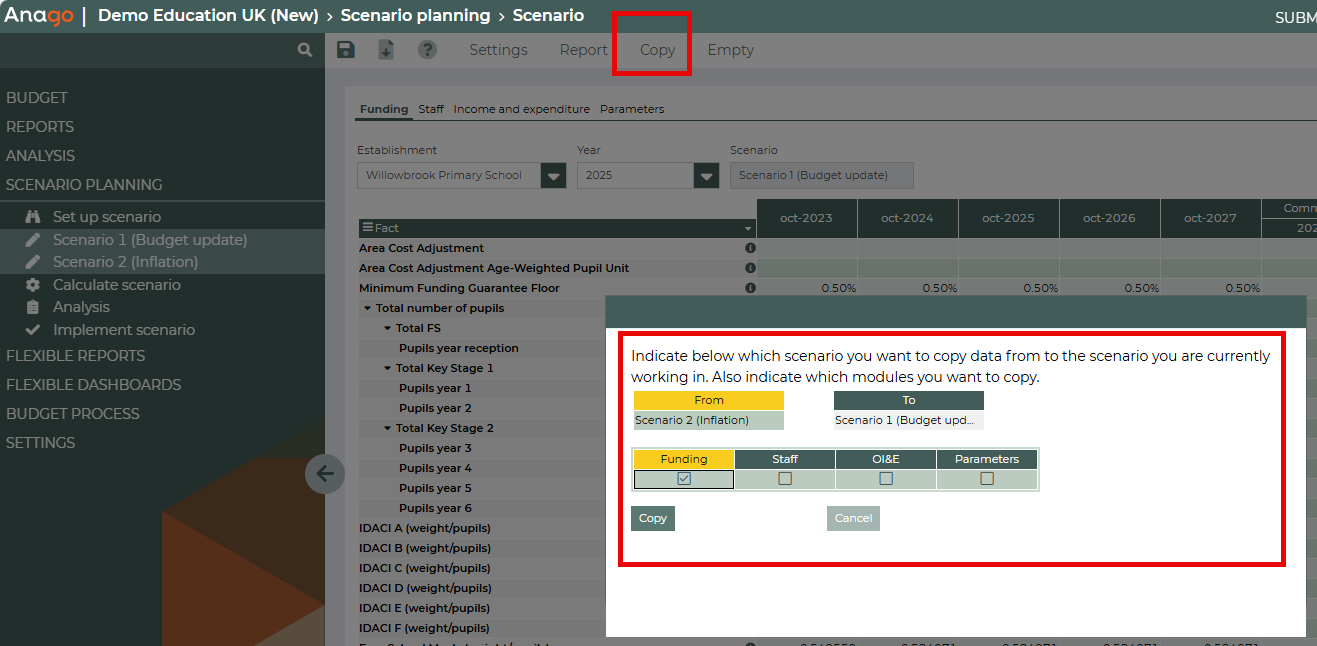Uncheck the Funding module checkbox
Image resolution: width=1317 pixels, height=646 pixels.
pyautogui.click(x=684, y=479)
